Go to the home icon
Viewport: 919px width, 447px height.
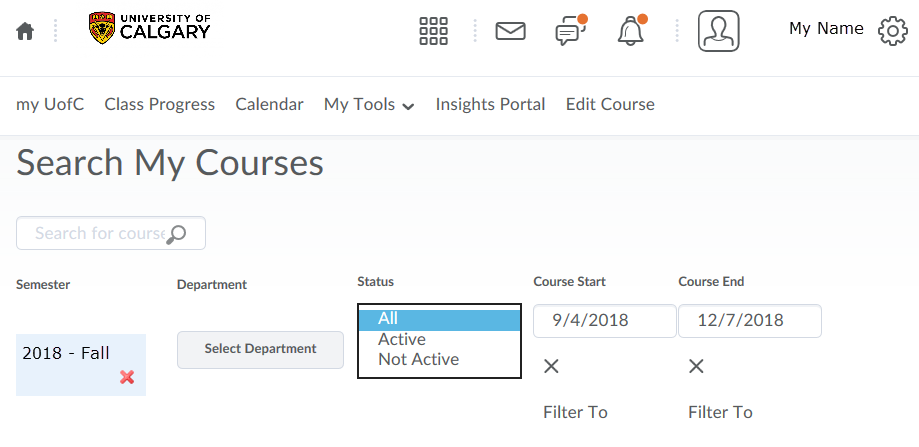pos(25,30)
